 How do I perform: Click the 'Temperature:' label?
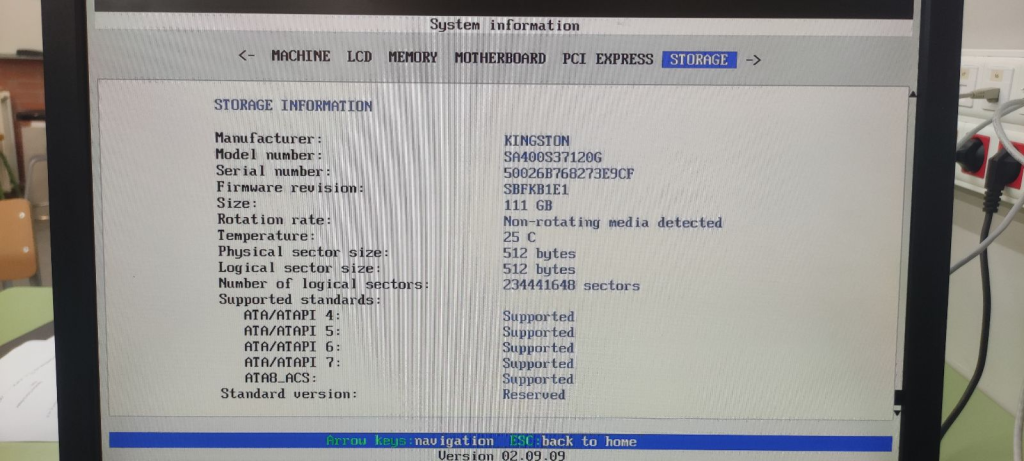tap(266, 236)
